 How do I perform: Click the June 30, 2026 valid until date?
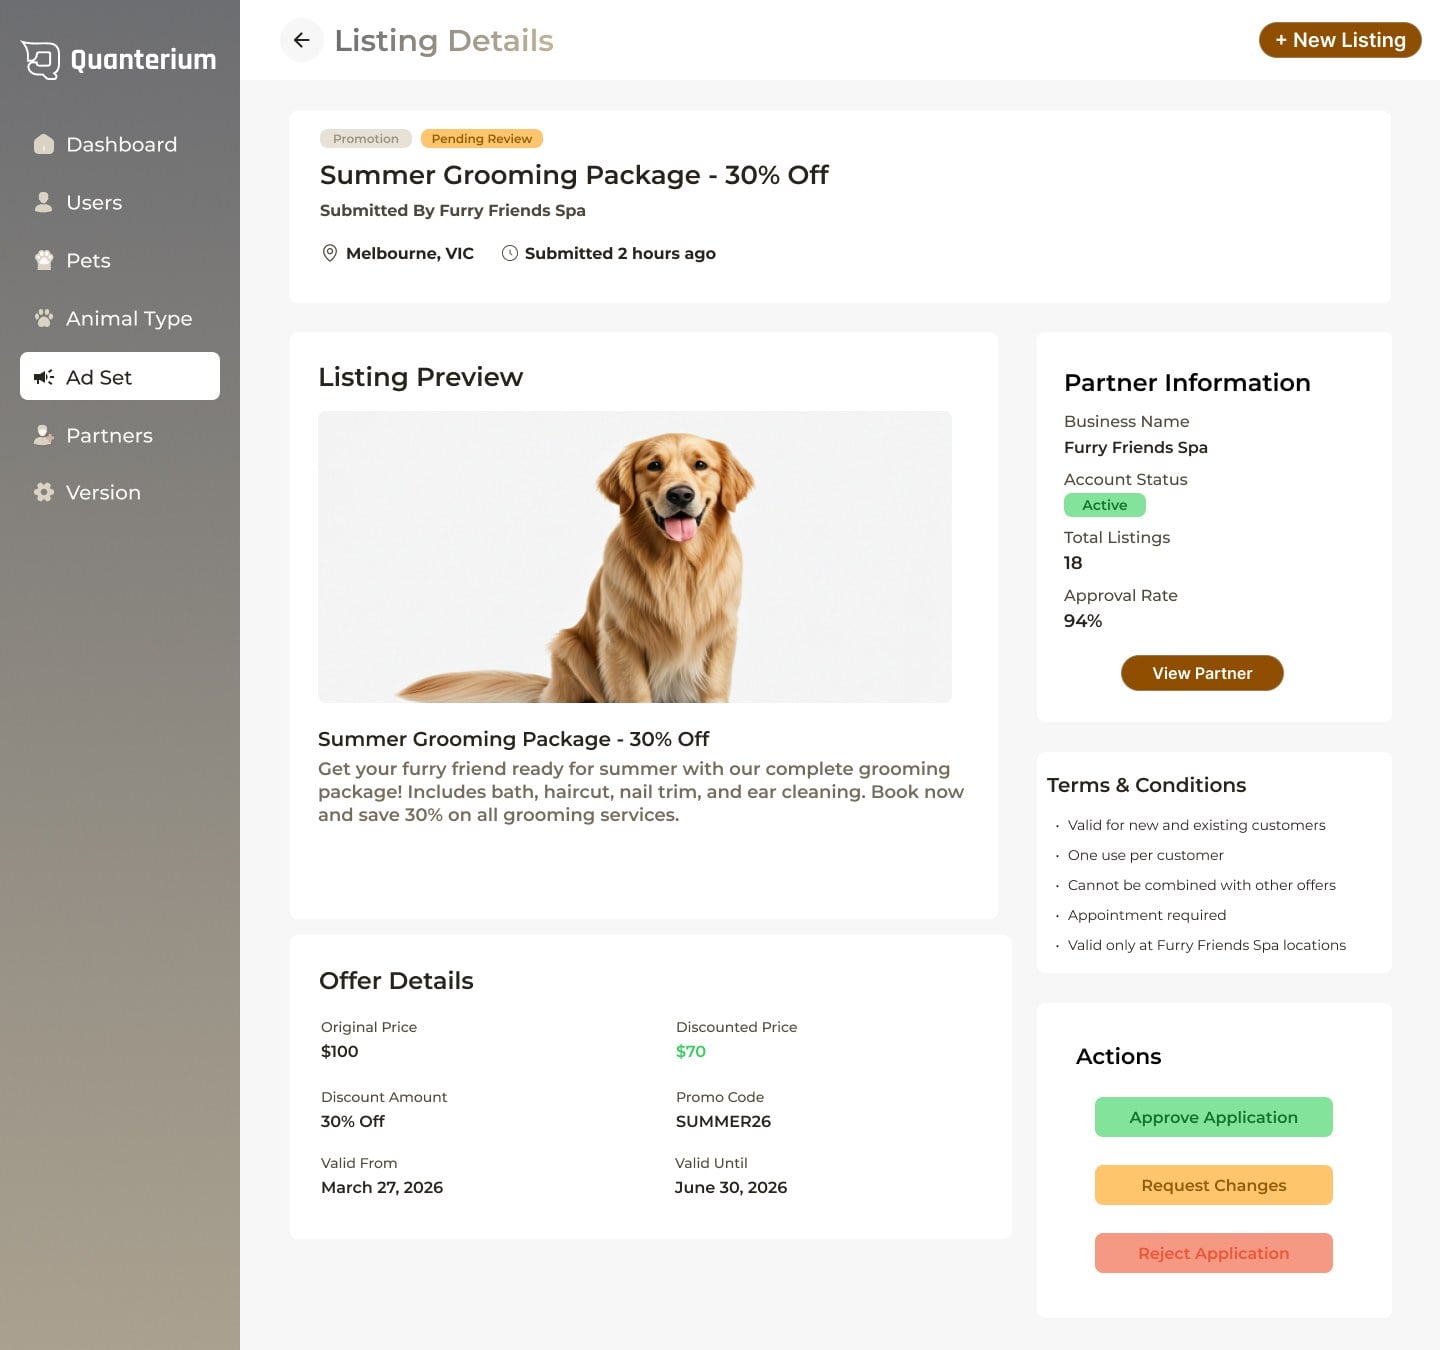coord(731,1187)
